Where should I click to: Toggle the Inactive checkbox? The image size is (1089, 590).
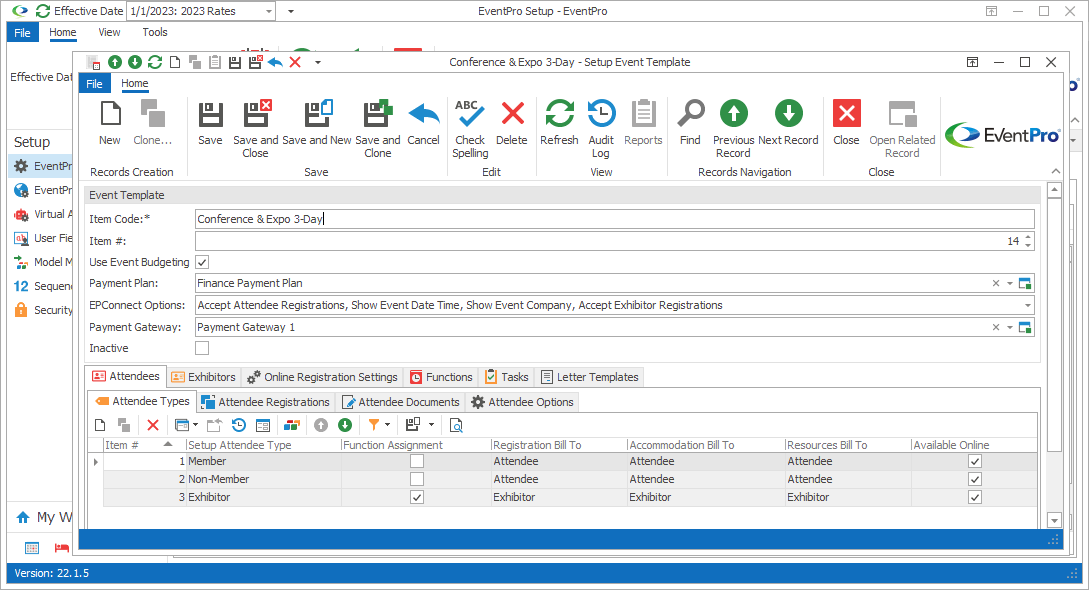point(202,348)
